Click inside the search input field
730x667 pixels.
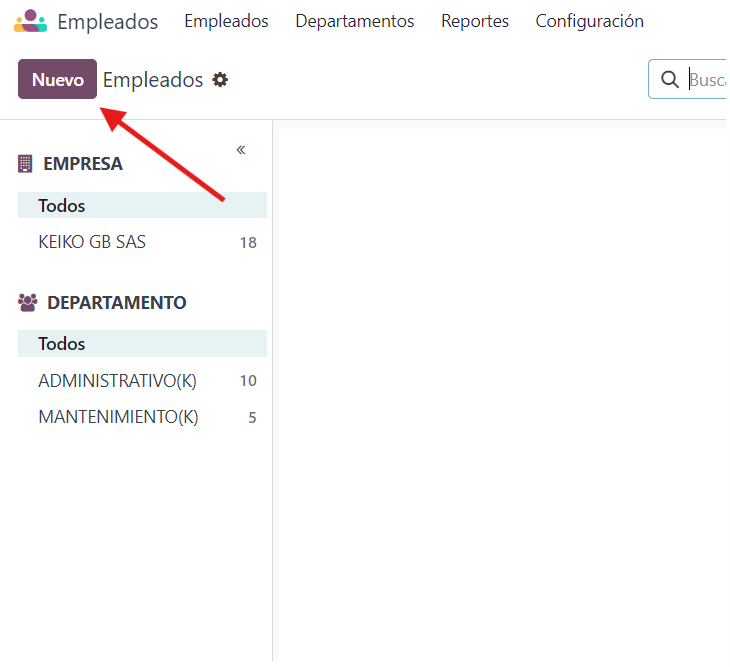[x=706, y=80]
